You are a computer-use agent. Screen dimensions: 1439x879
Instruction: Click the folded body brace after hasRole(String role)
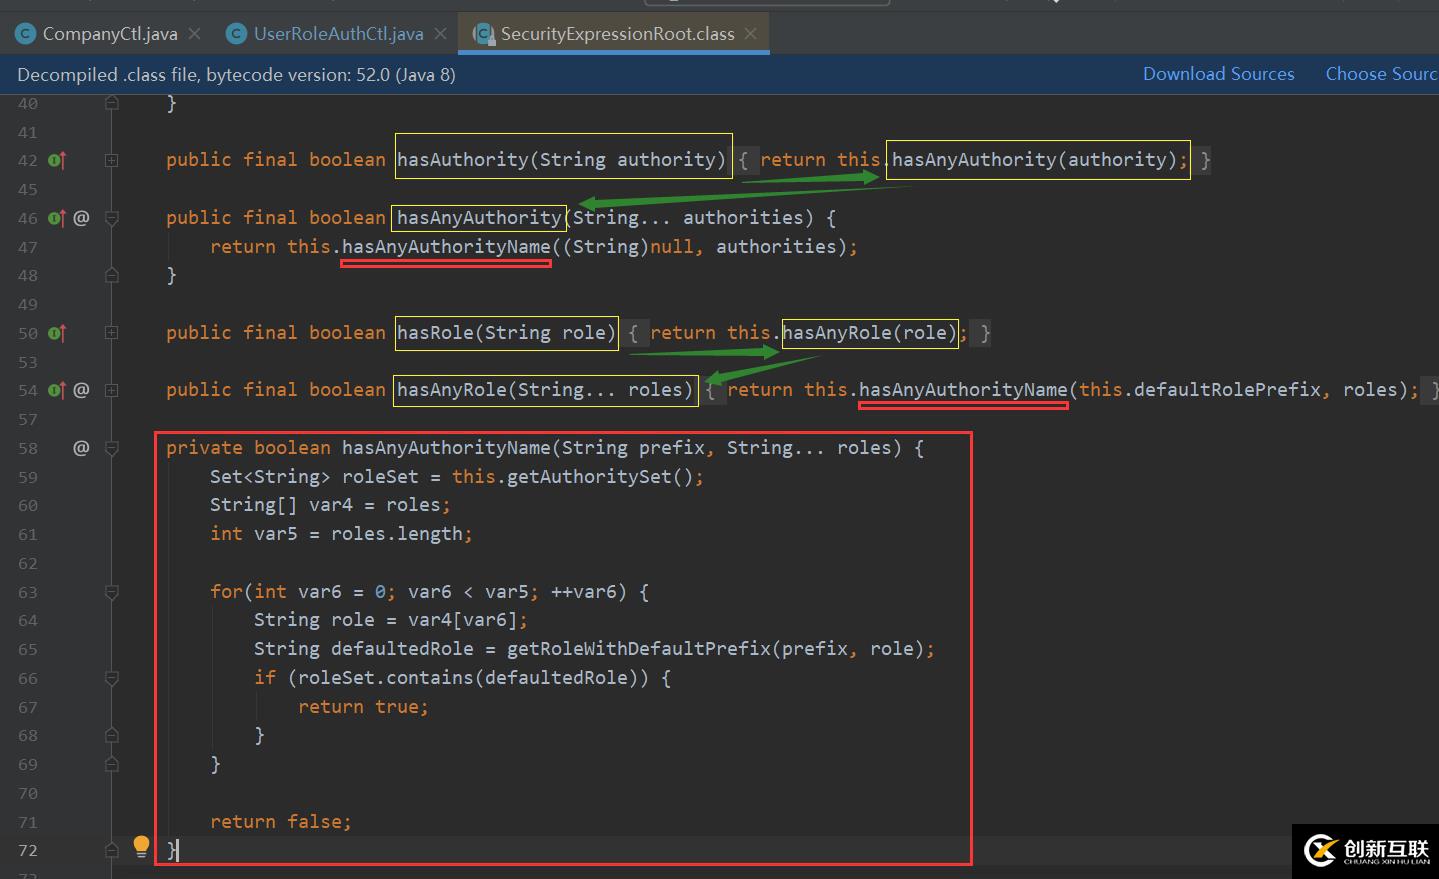coord(633,333)
